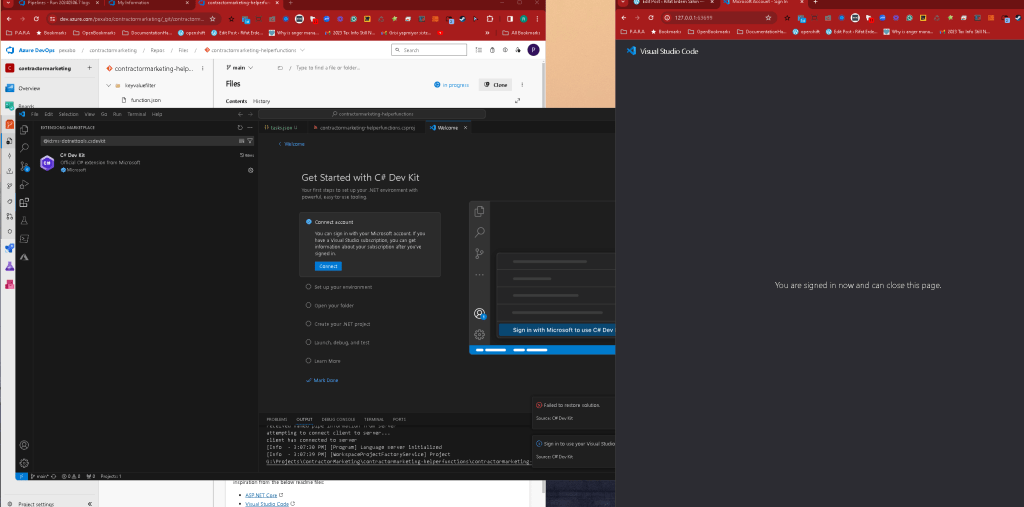Viewport: 1024px width, 507px height.
Task: Open the Accounts icon at bottom of VS Code activity bar
Action: tap(24, 445)
